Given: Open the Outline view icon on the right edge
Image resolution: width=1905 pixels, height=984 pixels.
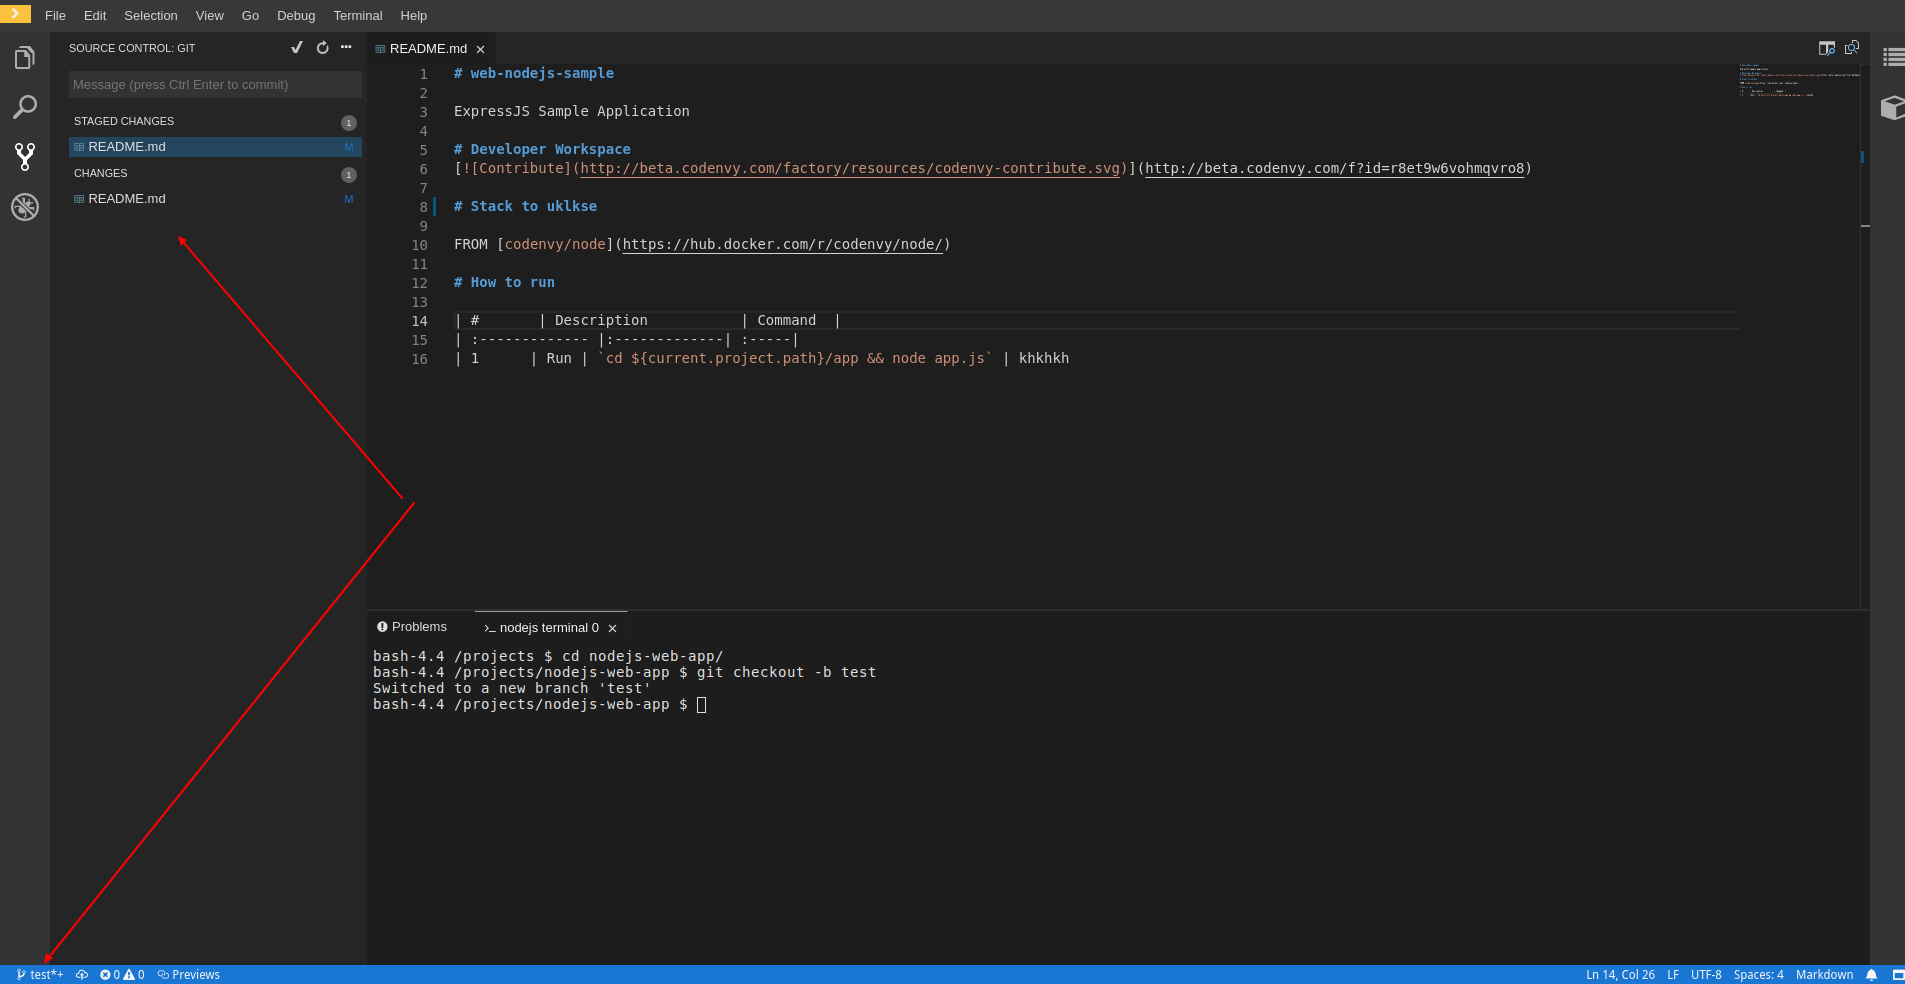Looking at the screenshot, I should pos(1894,57).
